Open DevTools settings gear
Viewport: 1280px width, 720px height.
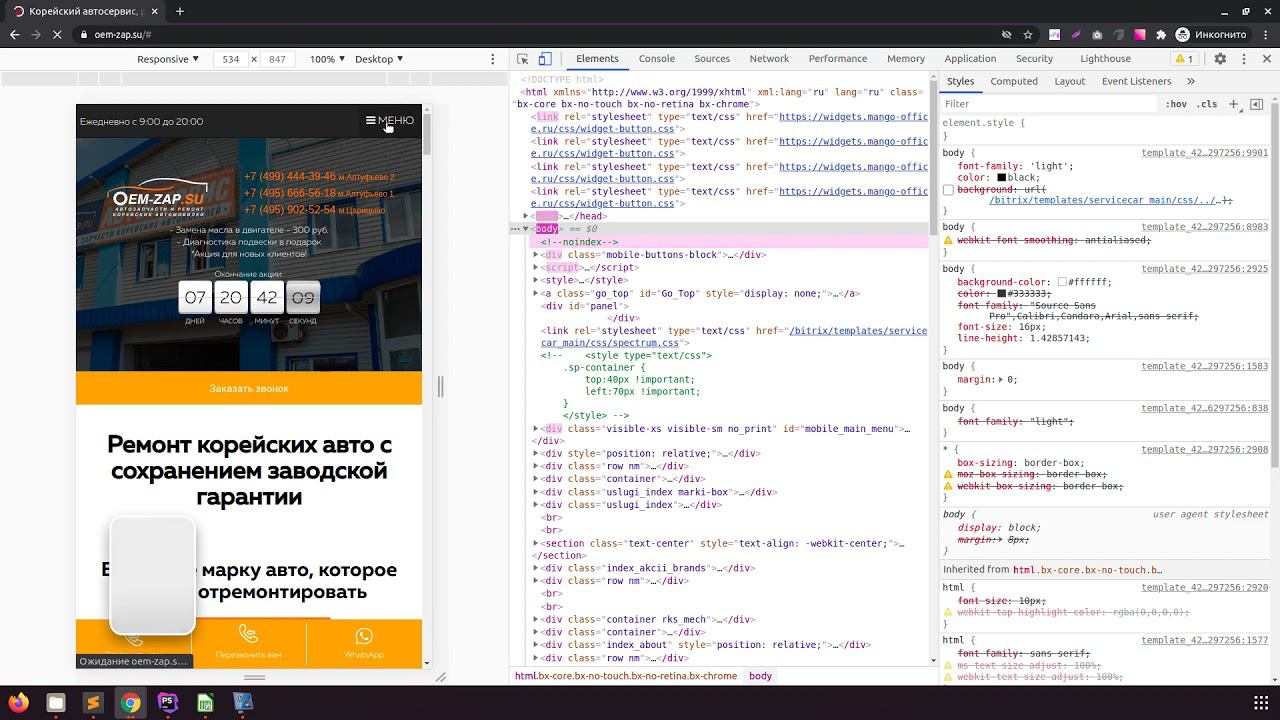1220,59
